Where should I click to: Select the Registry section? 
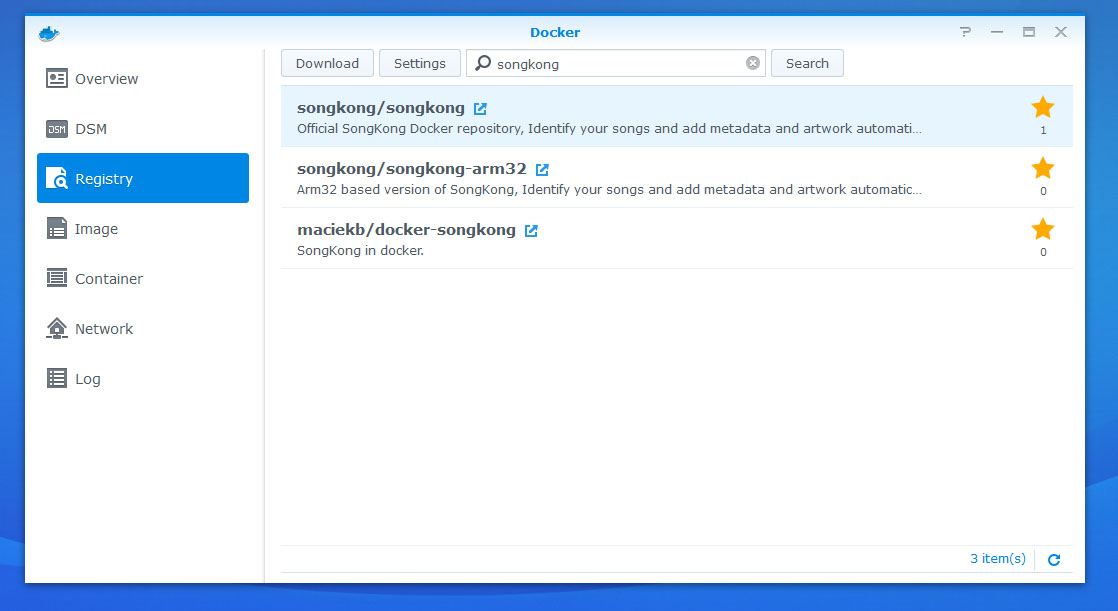pos(143,178)
